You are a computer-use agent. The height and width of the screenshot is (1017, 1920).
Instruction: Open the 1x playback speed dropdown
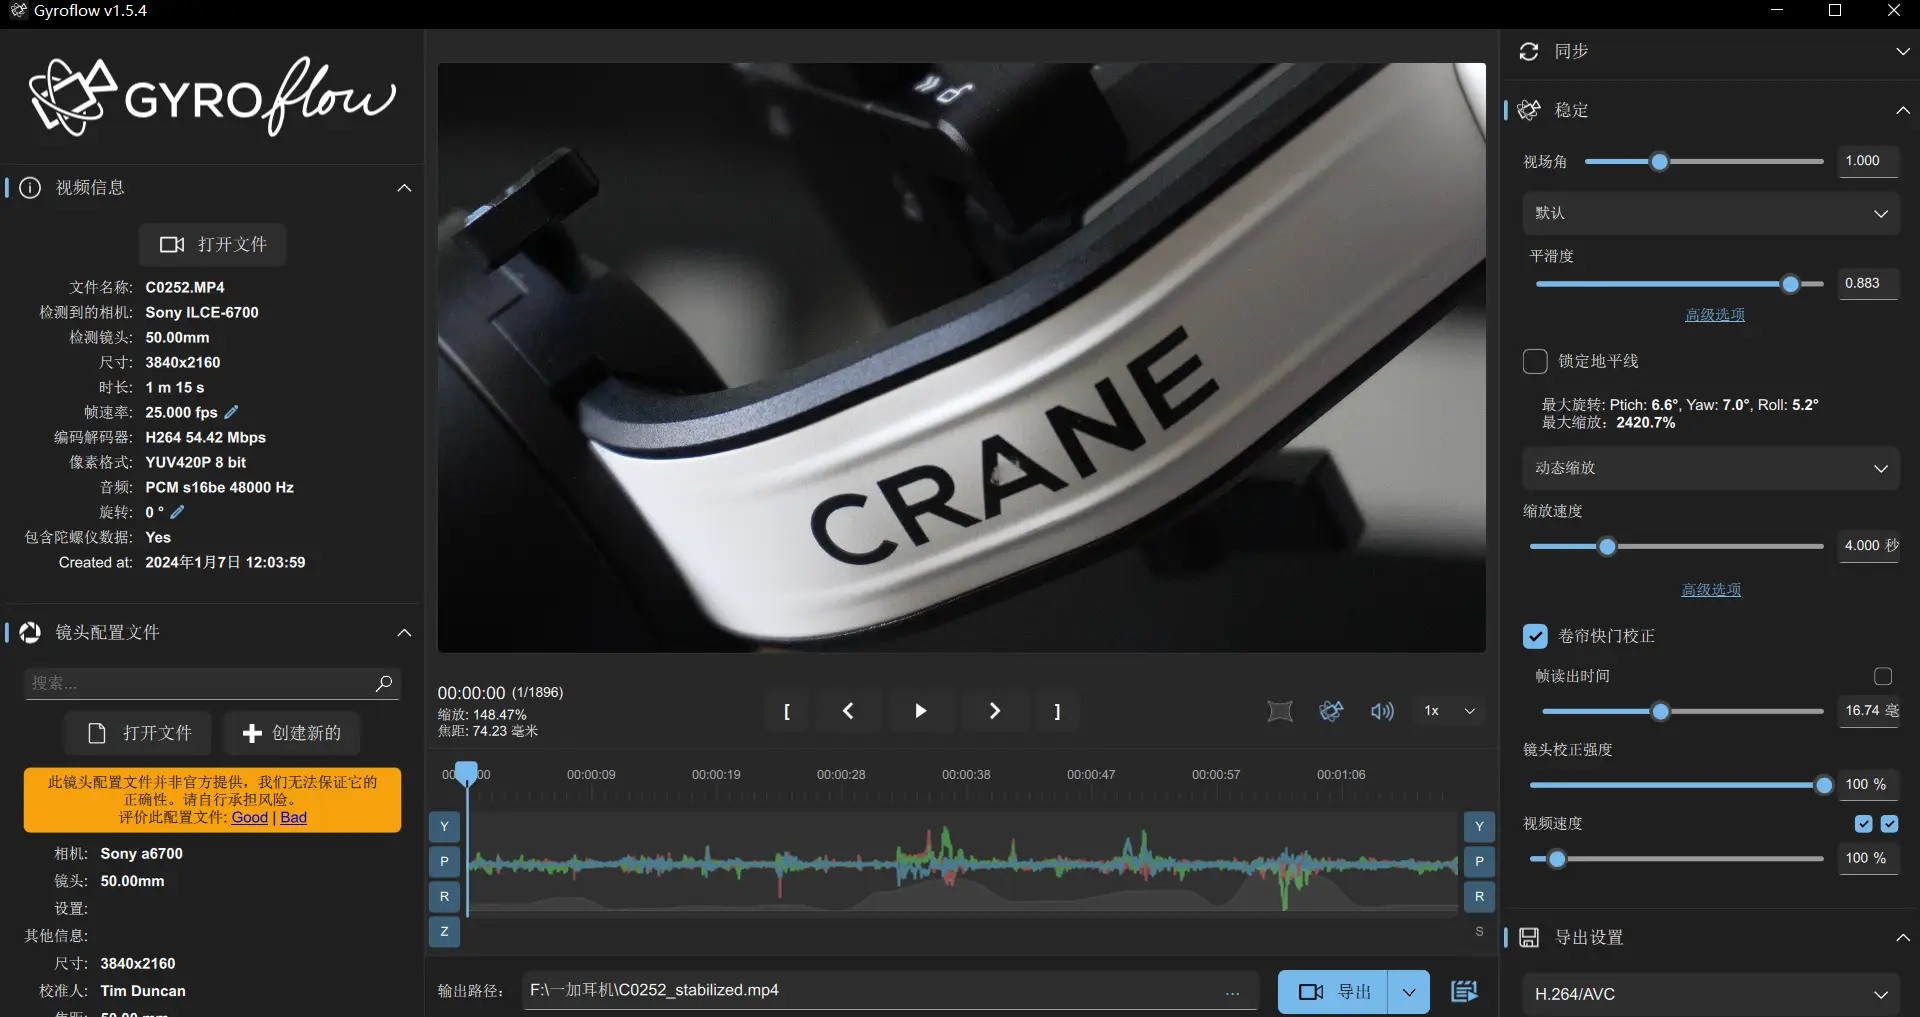click(x=1449, y=711)
